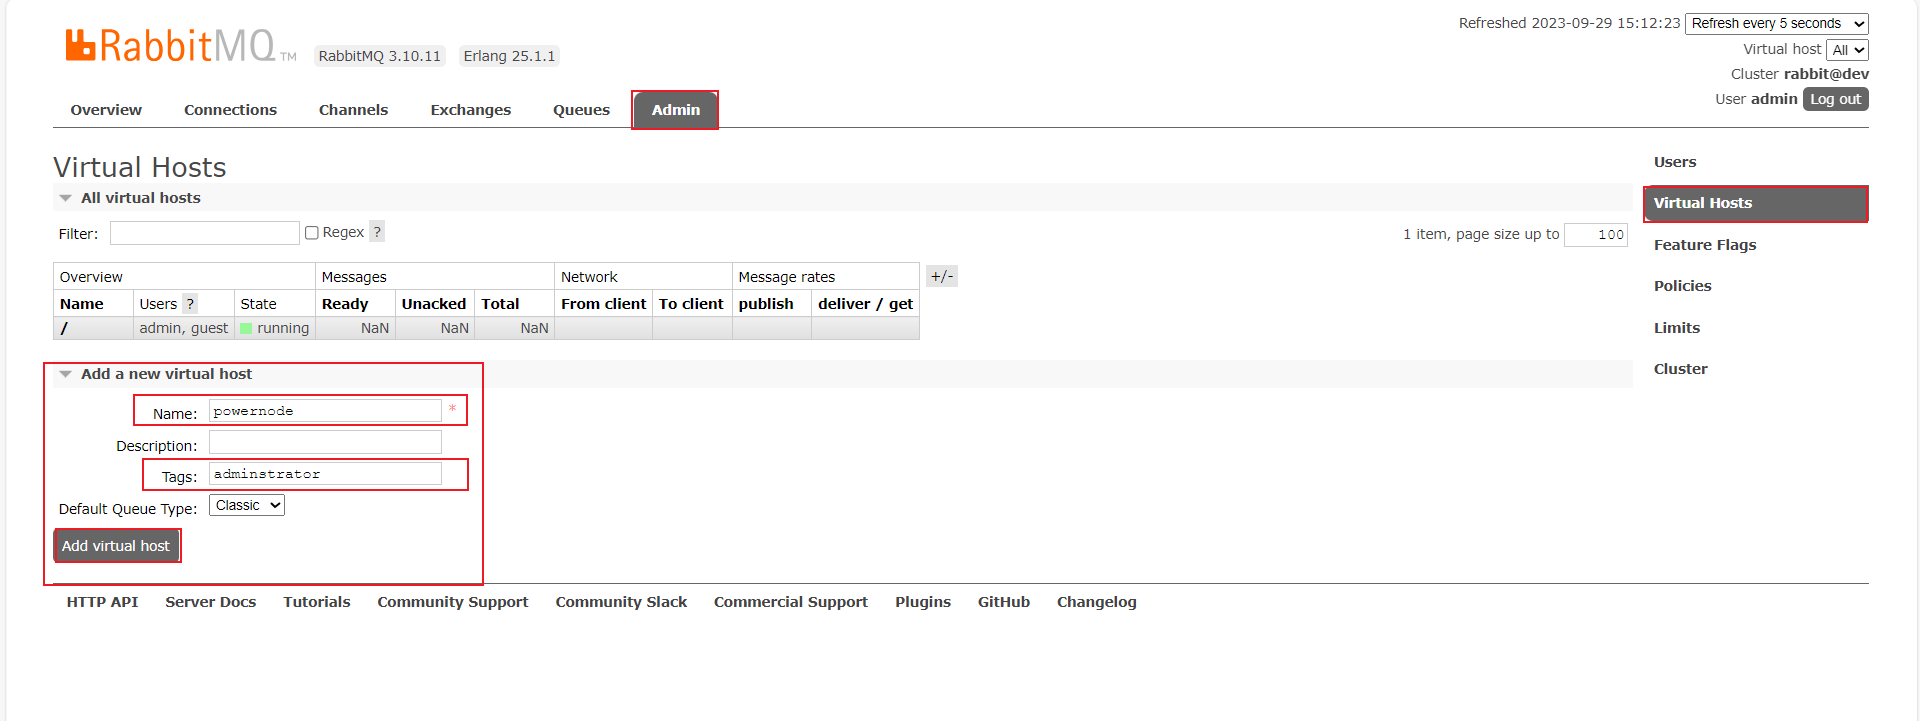This screenshot has height=721, width=1920.
Task: Open the Virtual host selector dropdown
Action: tap(1847, 50)
